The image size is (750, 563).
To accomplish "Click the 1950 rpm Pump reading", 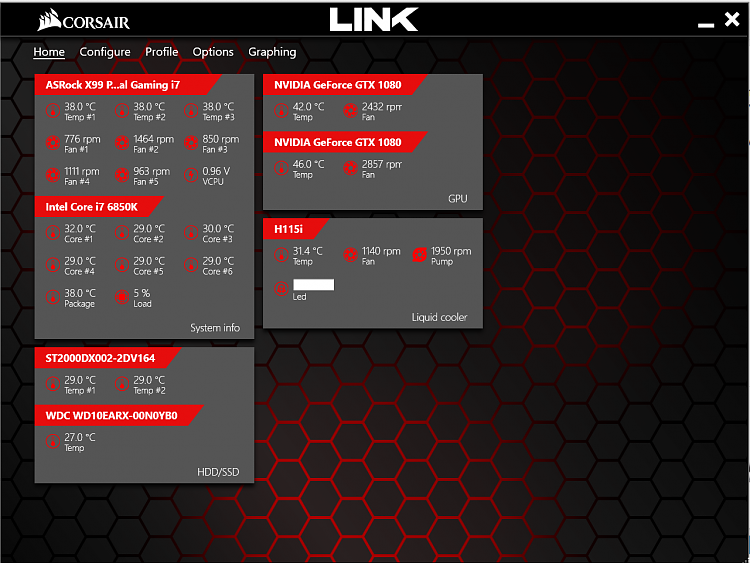I will pyautogui.click(x=451, y=251).
